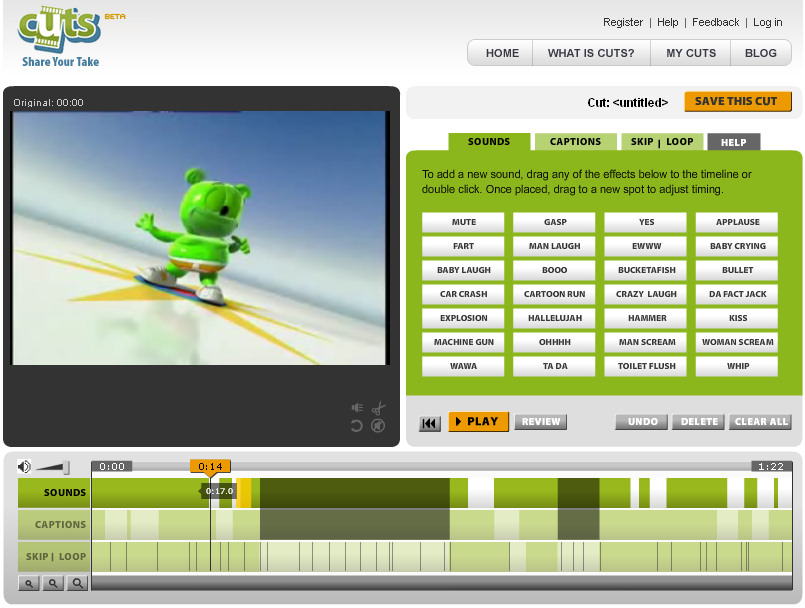Select the Explosion sound effect
805x608 pixels.
463,318
